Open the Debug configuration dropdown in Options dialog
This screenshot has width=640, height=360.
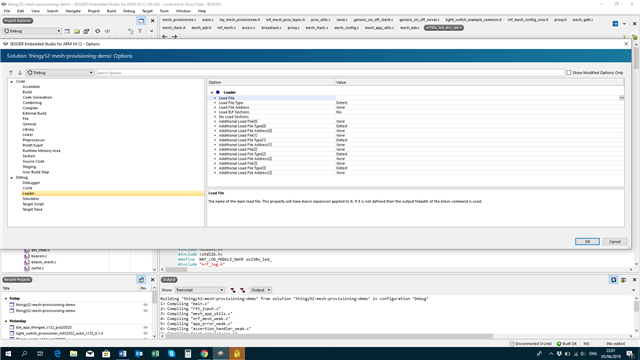[60, 73]
